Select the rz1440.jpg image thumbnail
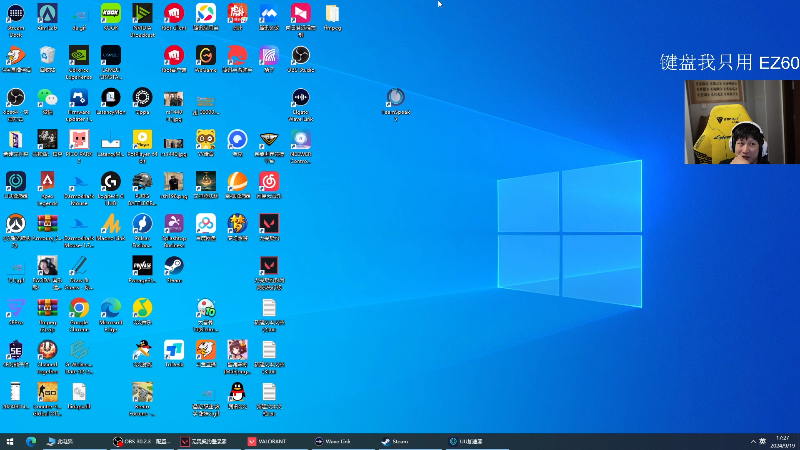Screen dimensions: 800x450 click(x=174, y=146)
